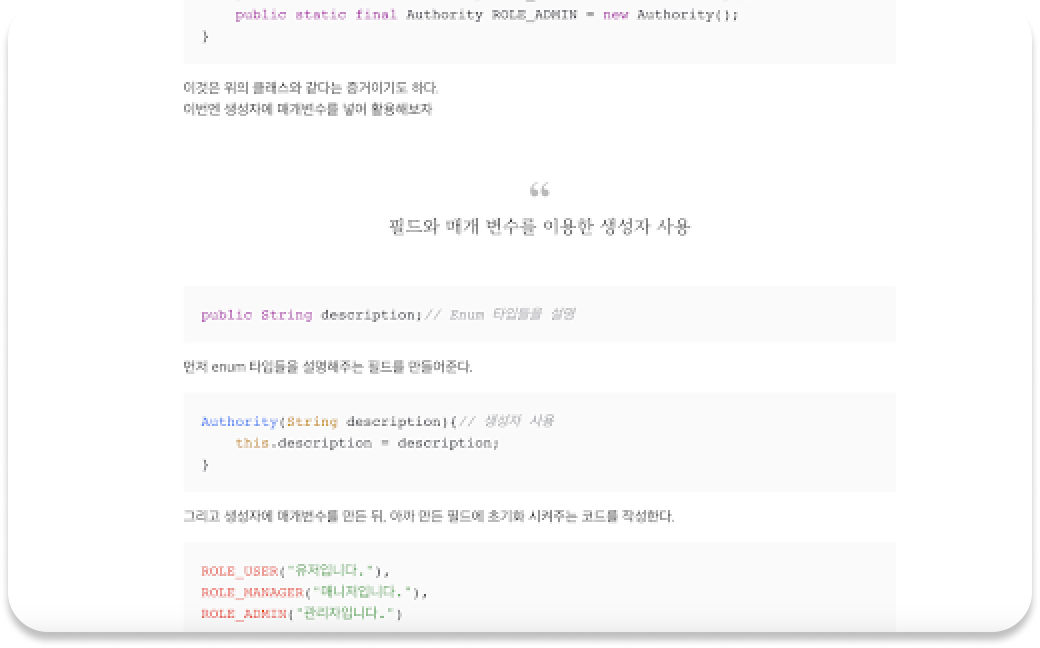The image size is (1040, 648).
Task: Click the closing brace below the ROLE_ADMIN declaration
Action: (205, 36)
